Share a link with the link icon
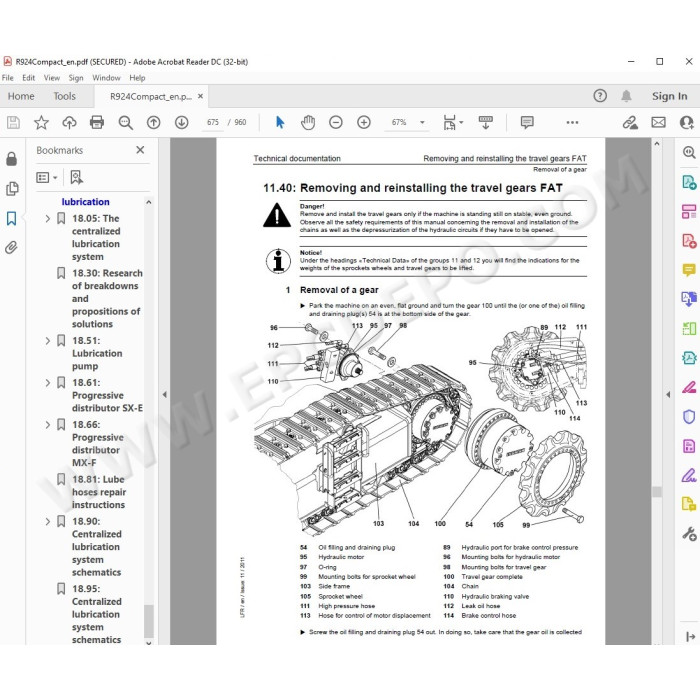This screenshot has width=700, height=700. (x=630, y=122)
